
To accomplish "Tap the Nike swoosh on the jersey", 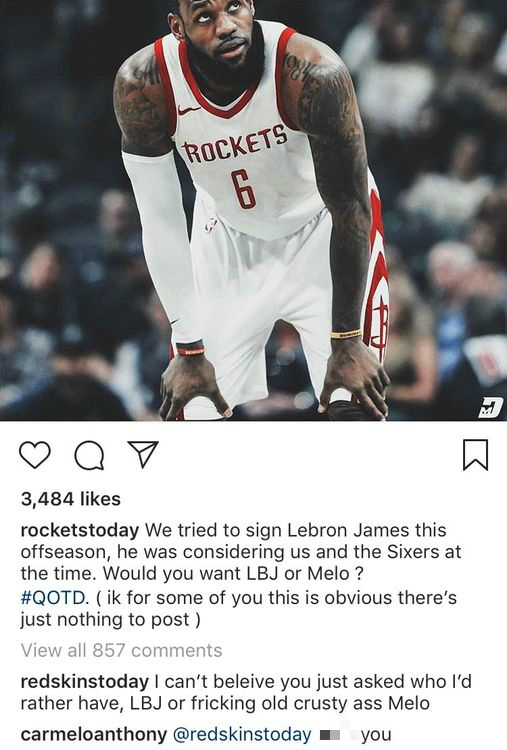I will pos(188,110).
